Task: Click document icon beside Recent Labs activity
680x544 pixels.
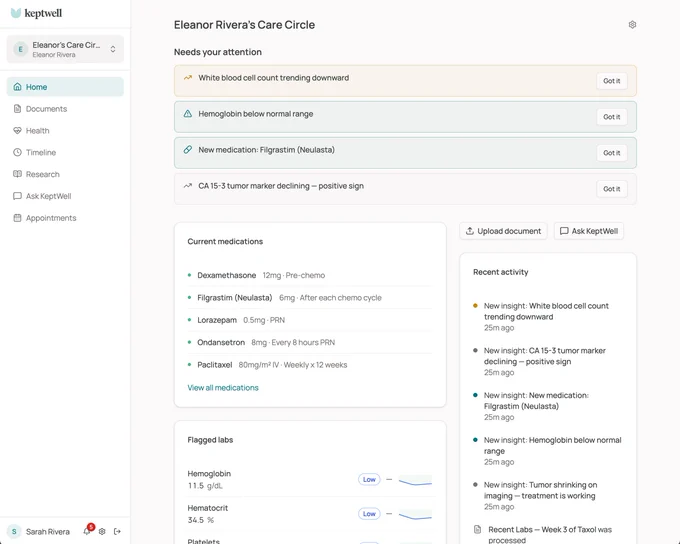Action: pos(477,529)
